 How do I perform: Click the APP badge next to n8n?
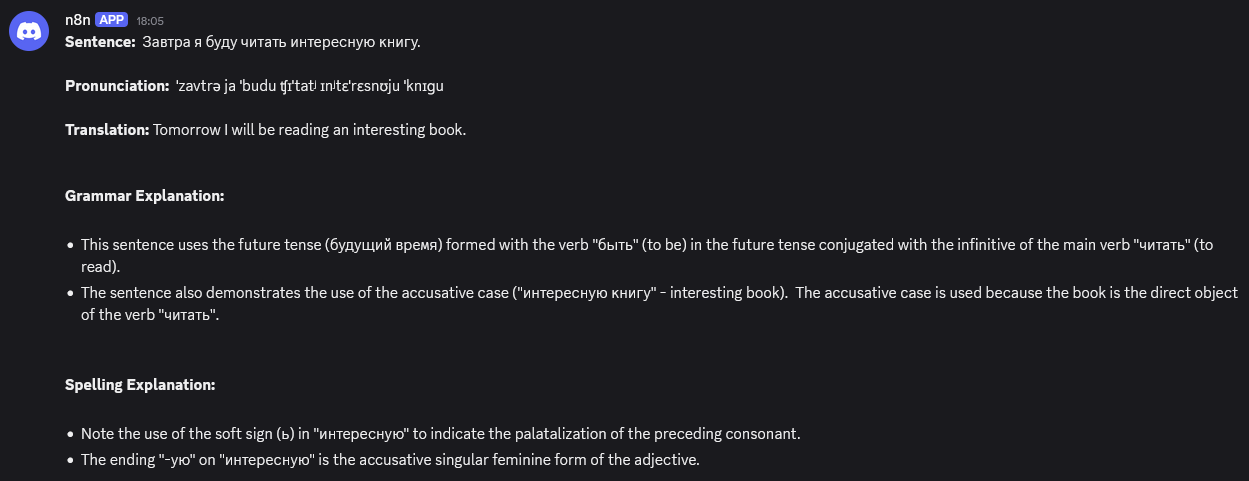(111, 20)
